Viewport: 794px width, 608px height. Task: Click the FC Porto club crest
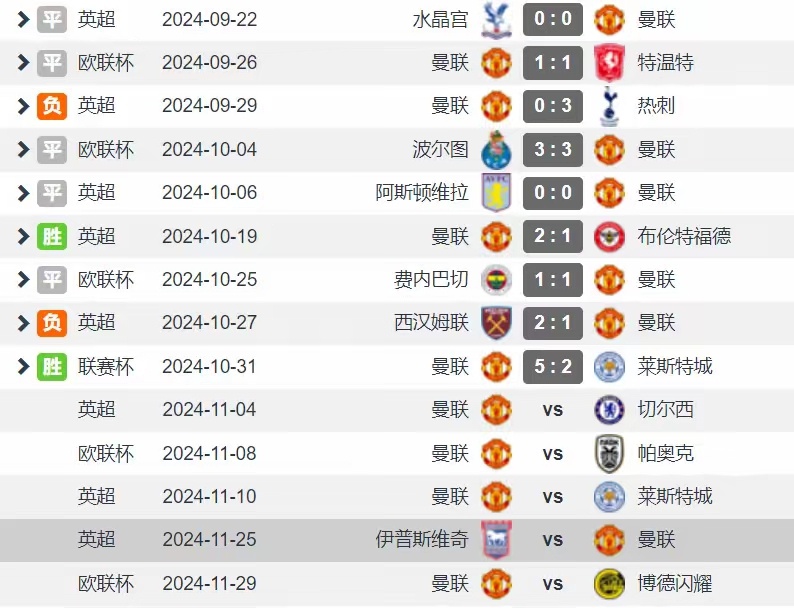[496, 149]
